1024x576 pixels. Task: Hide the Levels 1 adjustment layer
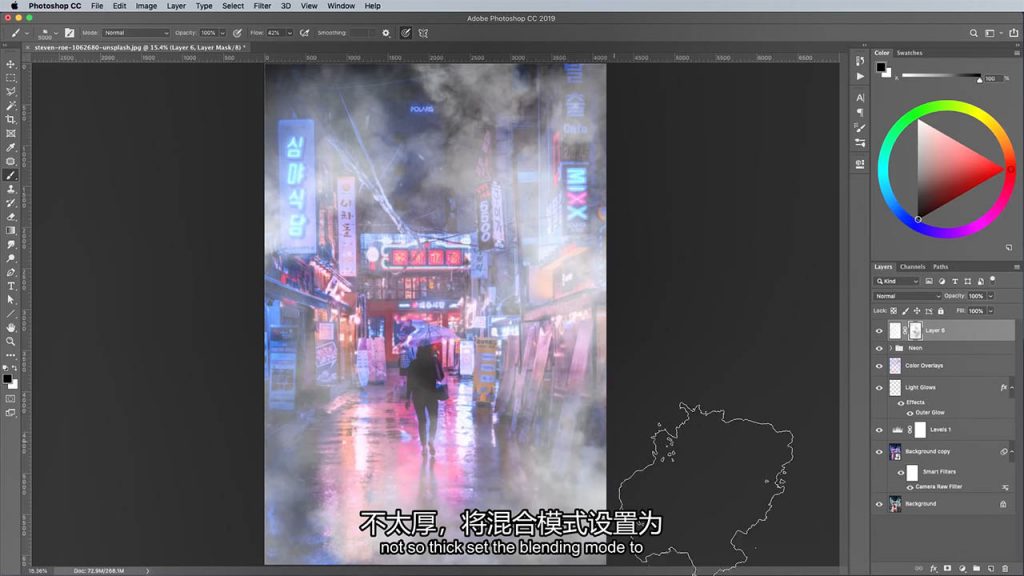tap(879, 430)
